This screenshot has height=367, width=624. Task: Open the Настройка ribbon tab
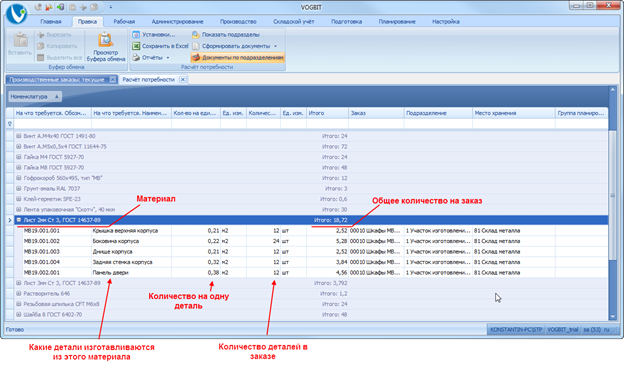click(x=446, y=21)
